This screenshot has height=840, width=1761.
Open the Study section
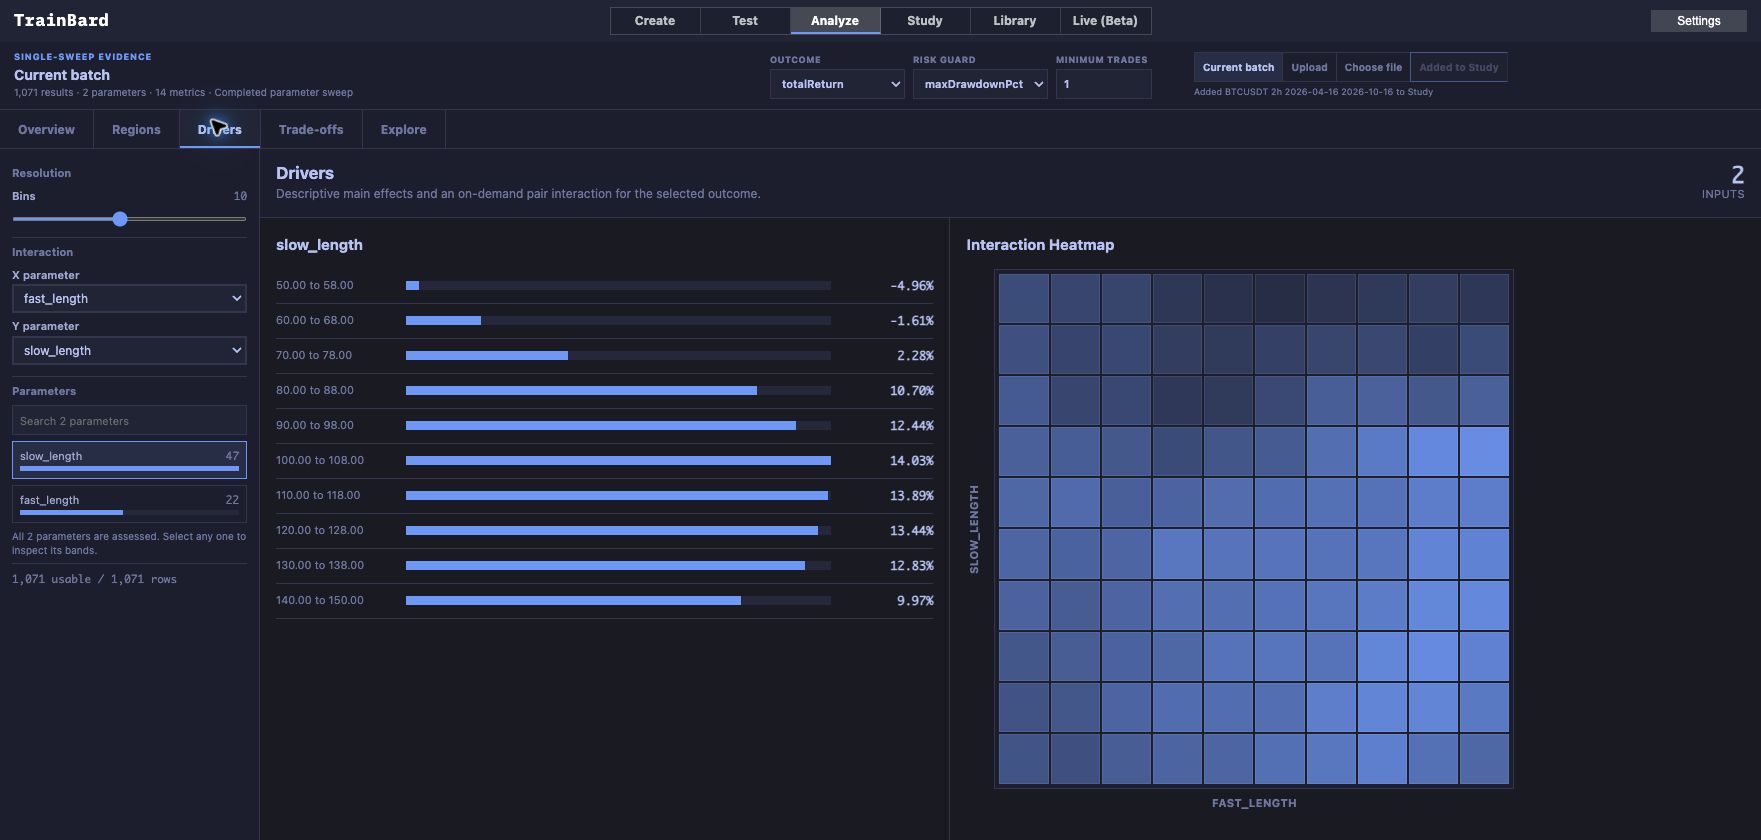[x=925, y=20]
